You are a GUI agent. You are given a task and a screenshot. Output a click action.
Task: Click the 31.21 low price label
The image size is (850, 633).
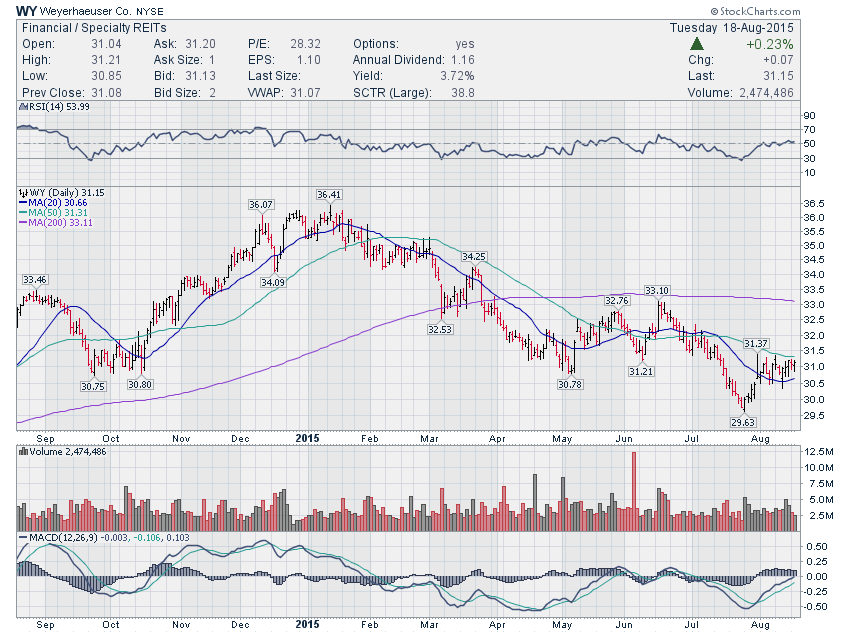[x=641, y=371]
